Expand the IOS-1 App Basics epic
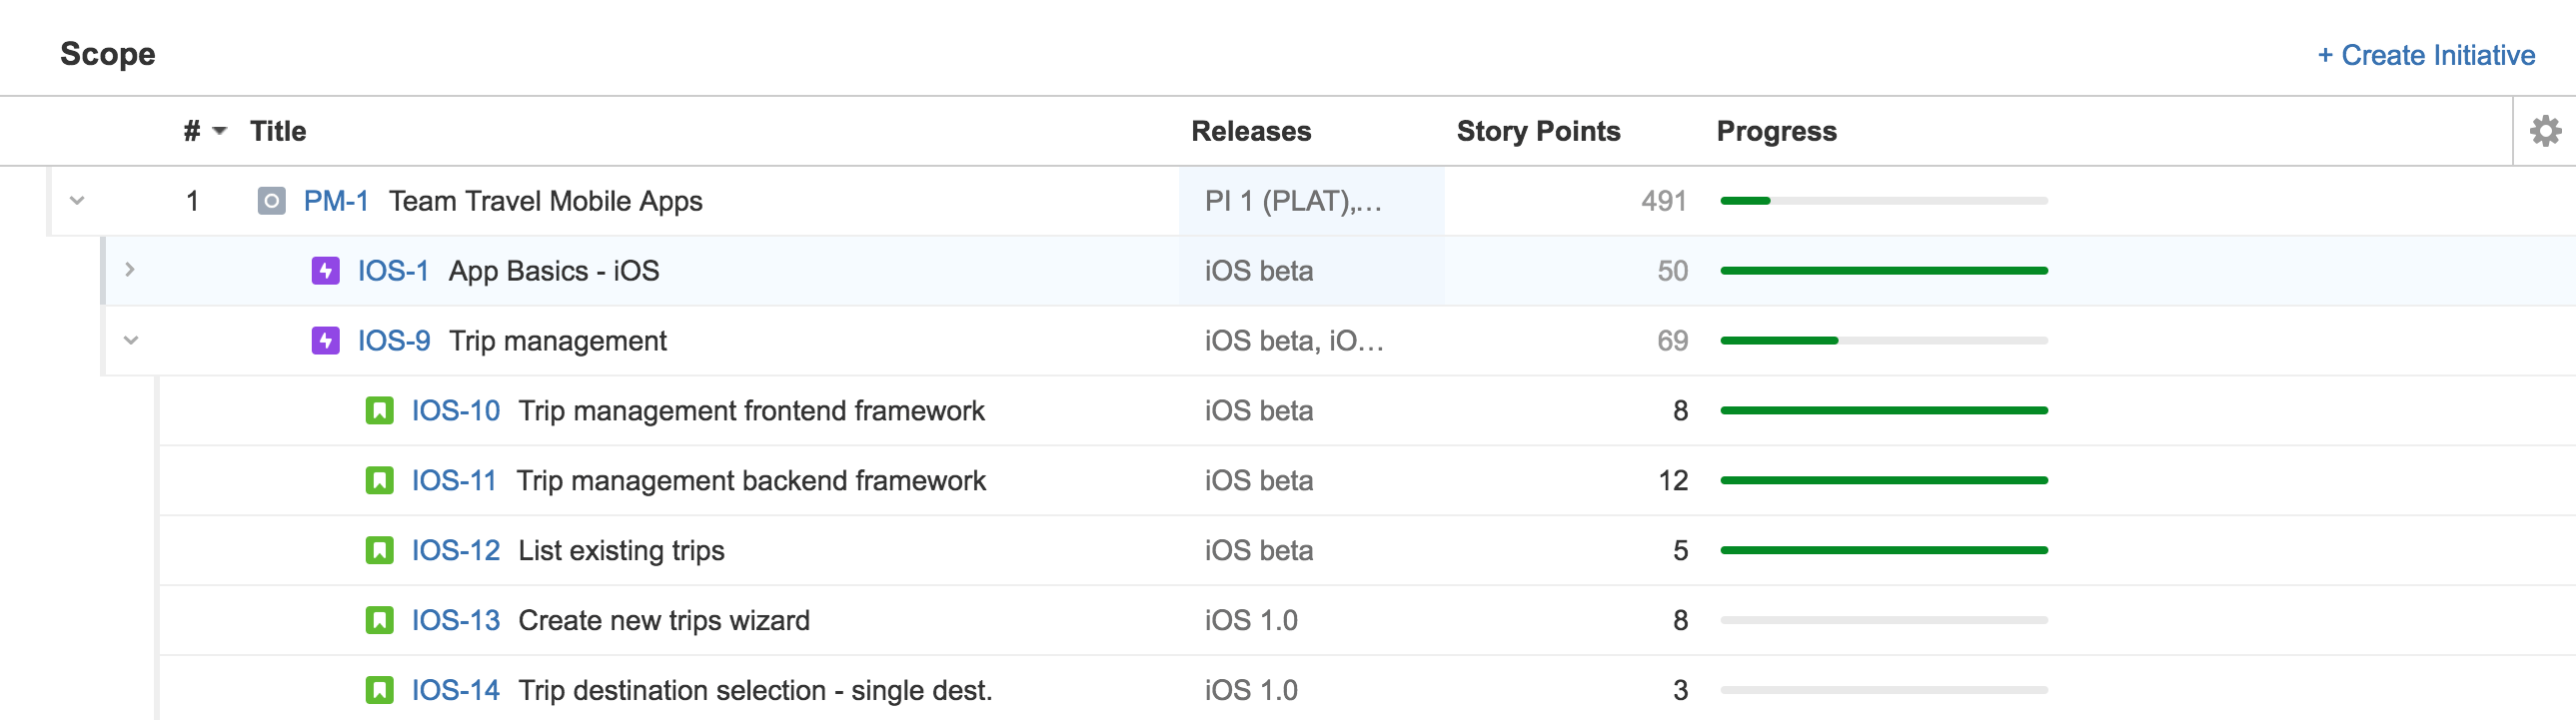This screenshot has width=2576, height=720. coord(130,270)
